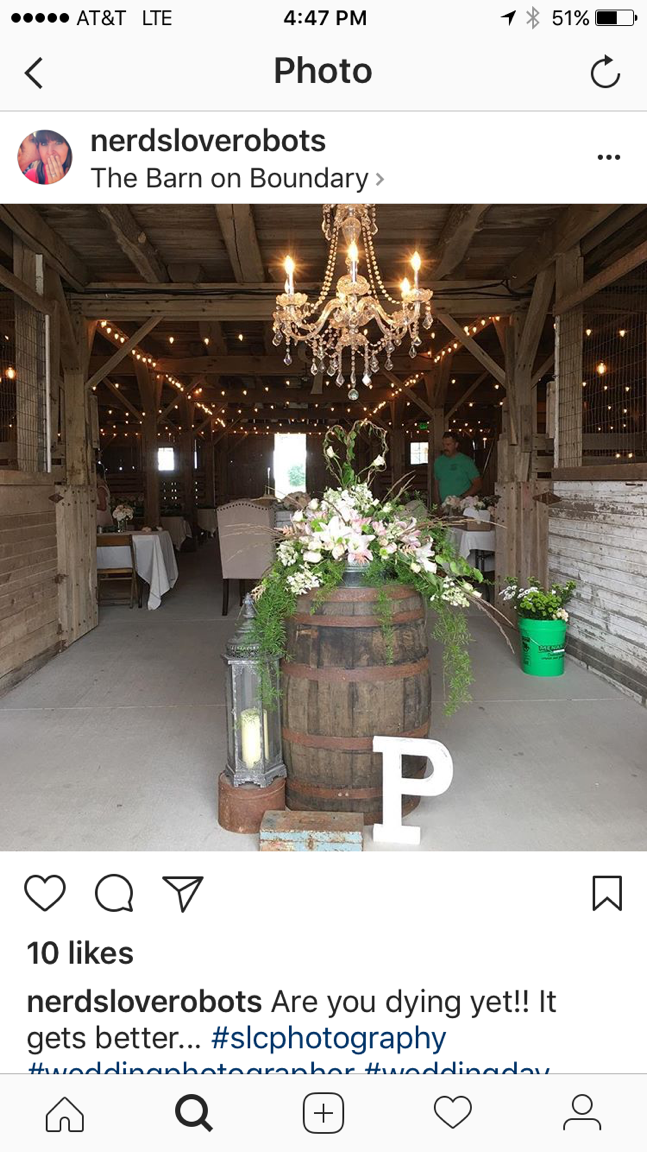Switch to the Home tab
The image size is (647, 1152).
[65, 1114]
